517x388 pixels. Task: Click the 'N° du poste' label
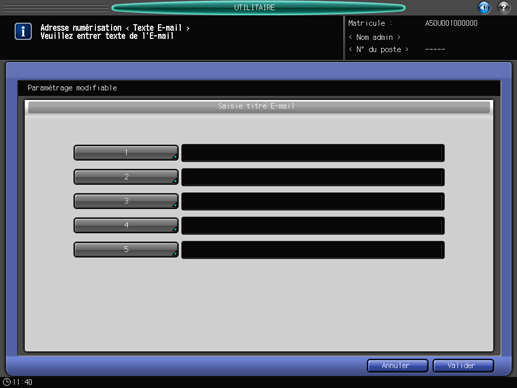coord(378,50)
